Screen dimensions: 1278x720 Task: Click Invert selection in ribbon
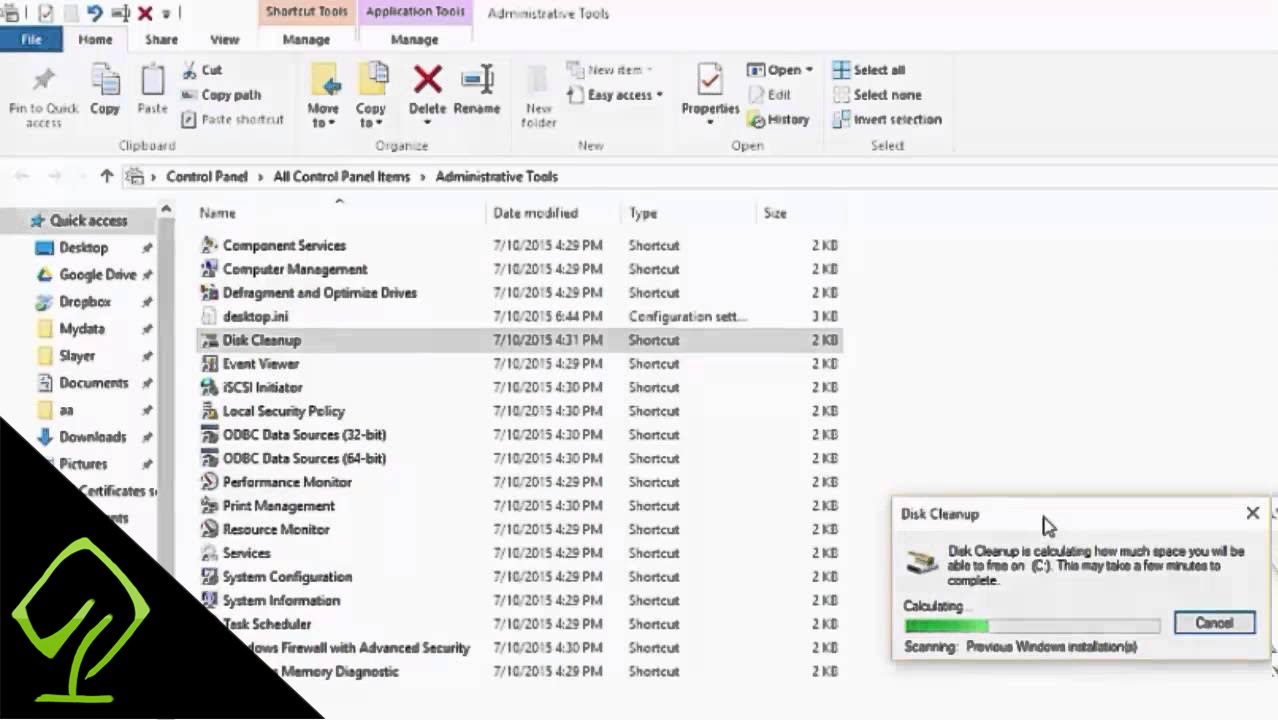887,119
